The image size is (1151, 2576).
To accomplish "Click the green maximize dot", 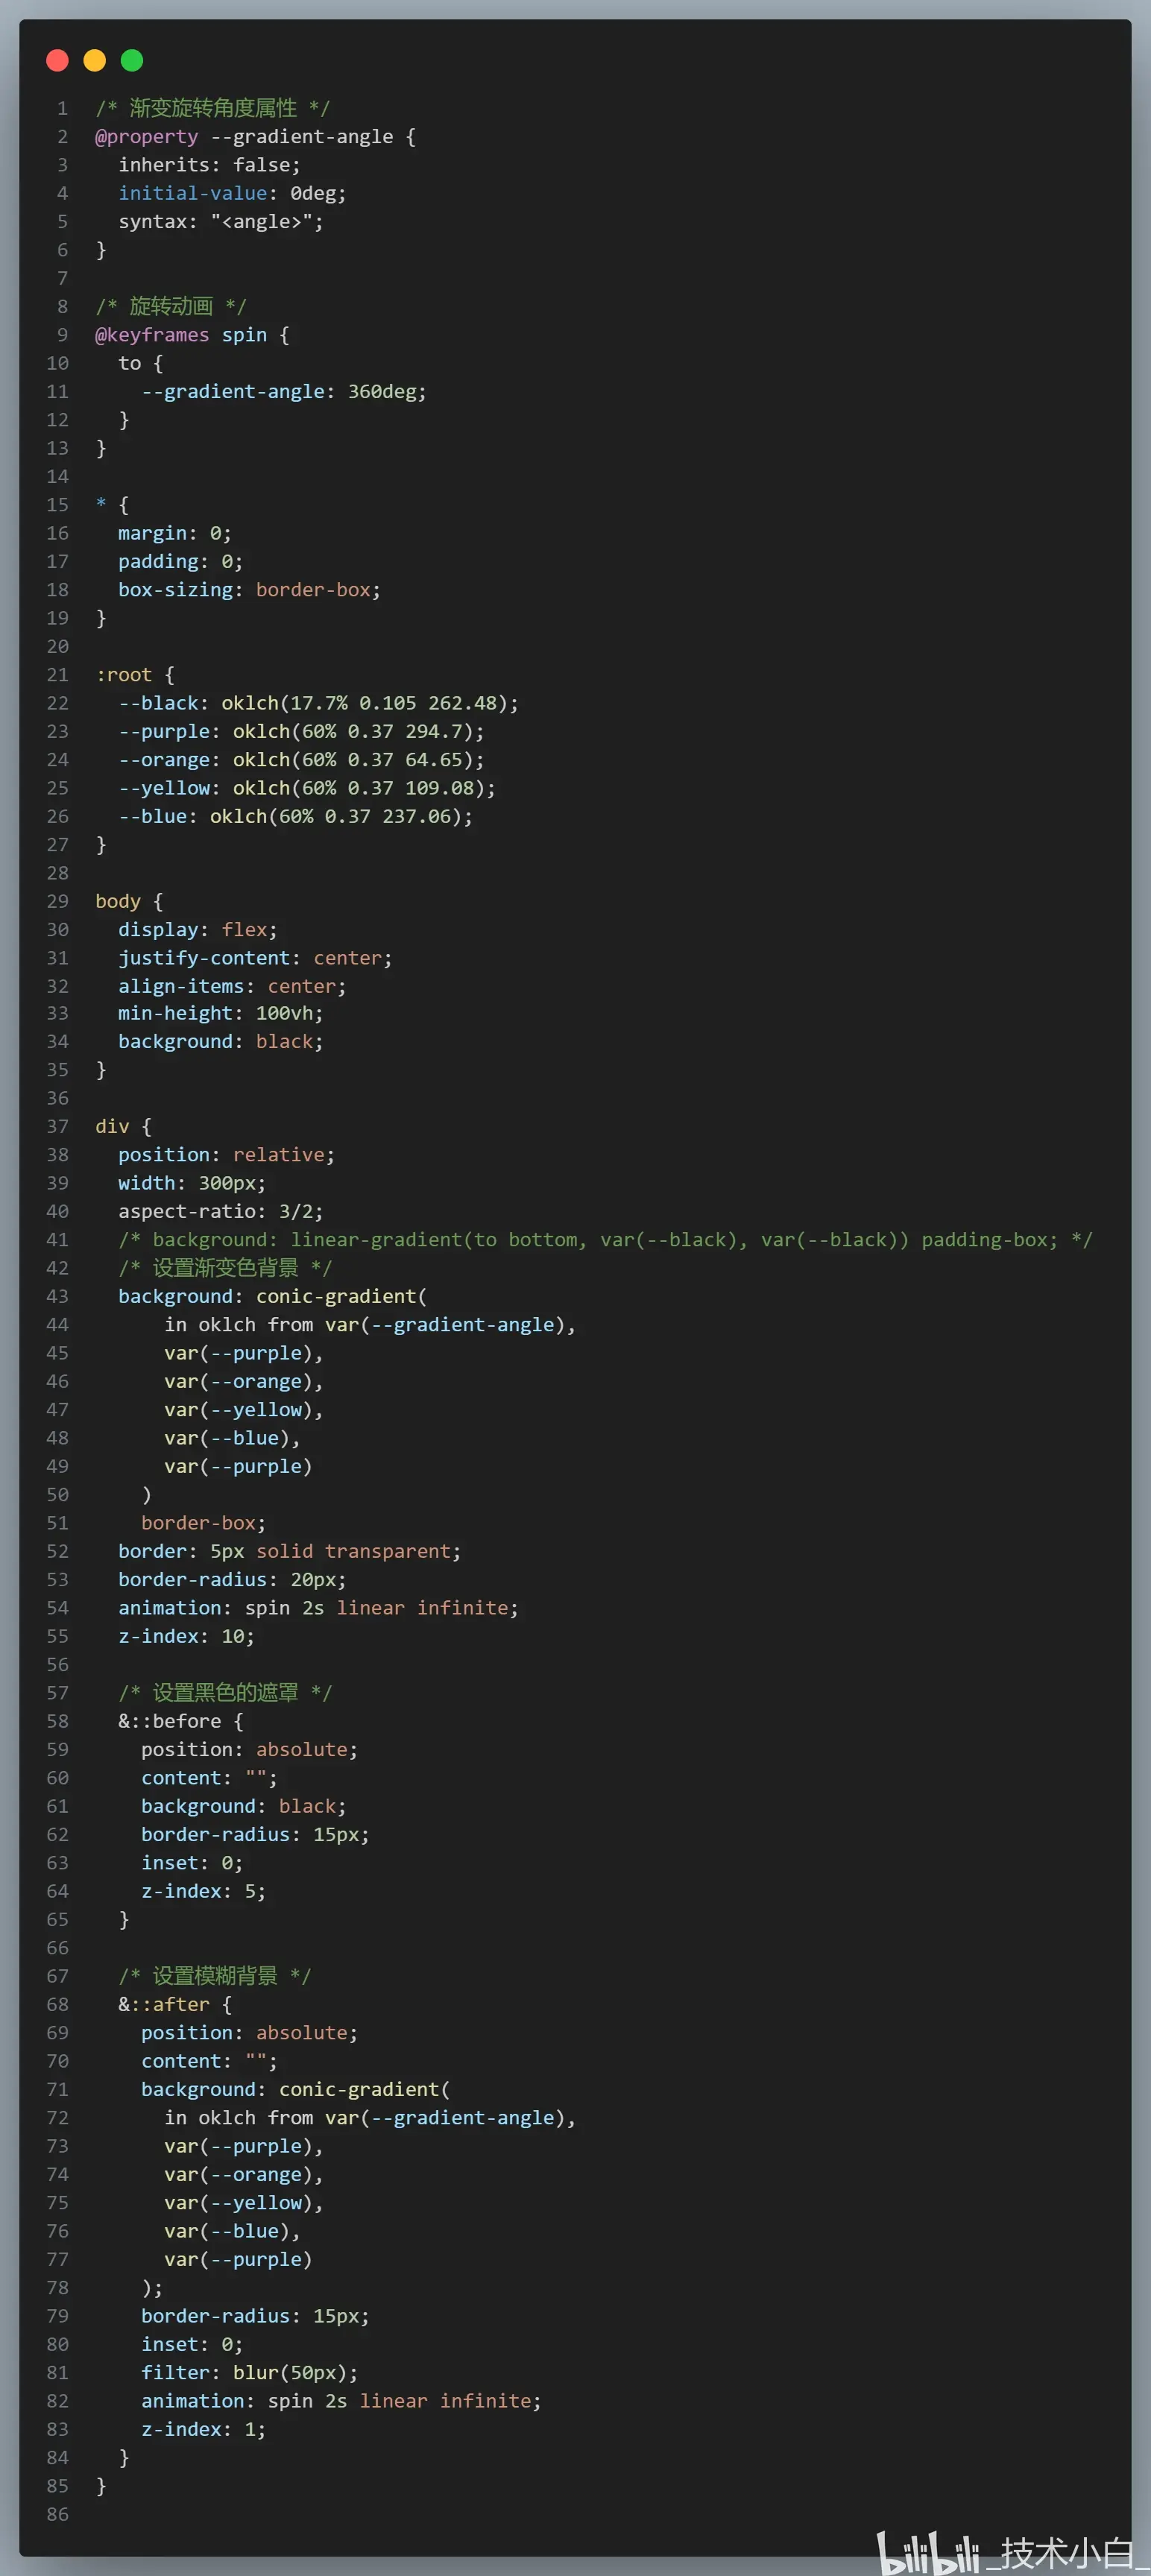I will coord(131,61).
